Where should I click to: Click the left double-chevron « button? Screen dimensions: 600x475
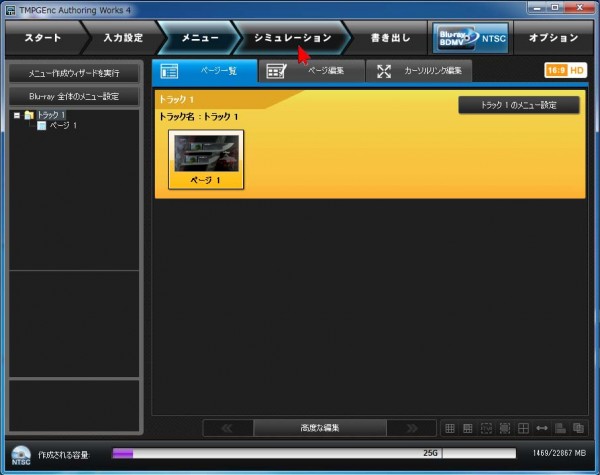[x=227, y=428]
